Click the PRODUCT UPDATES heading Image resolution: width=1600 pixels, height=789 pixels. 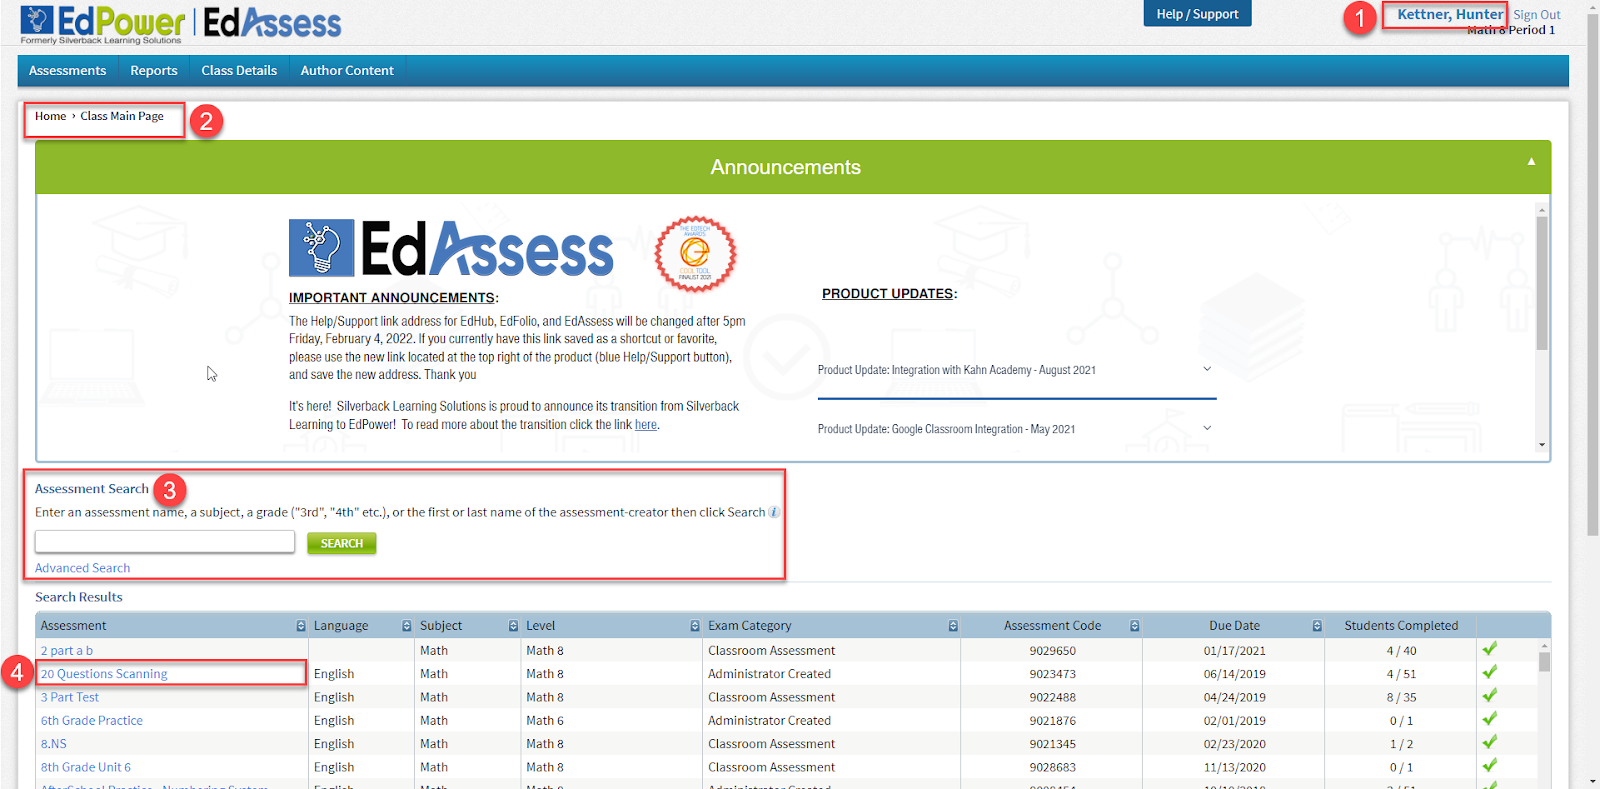point(889,294)
